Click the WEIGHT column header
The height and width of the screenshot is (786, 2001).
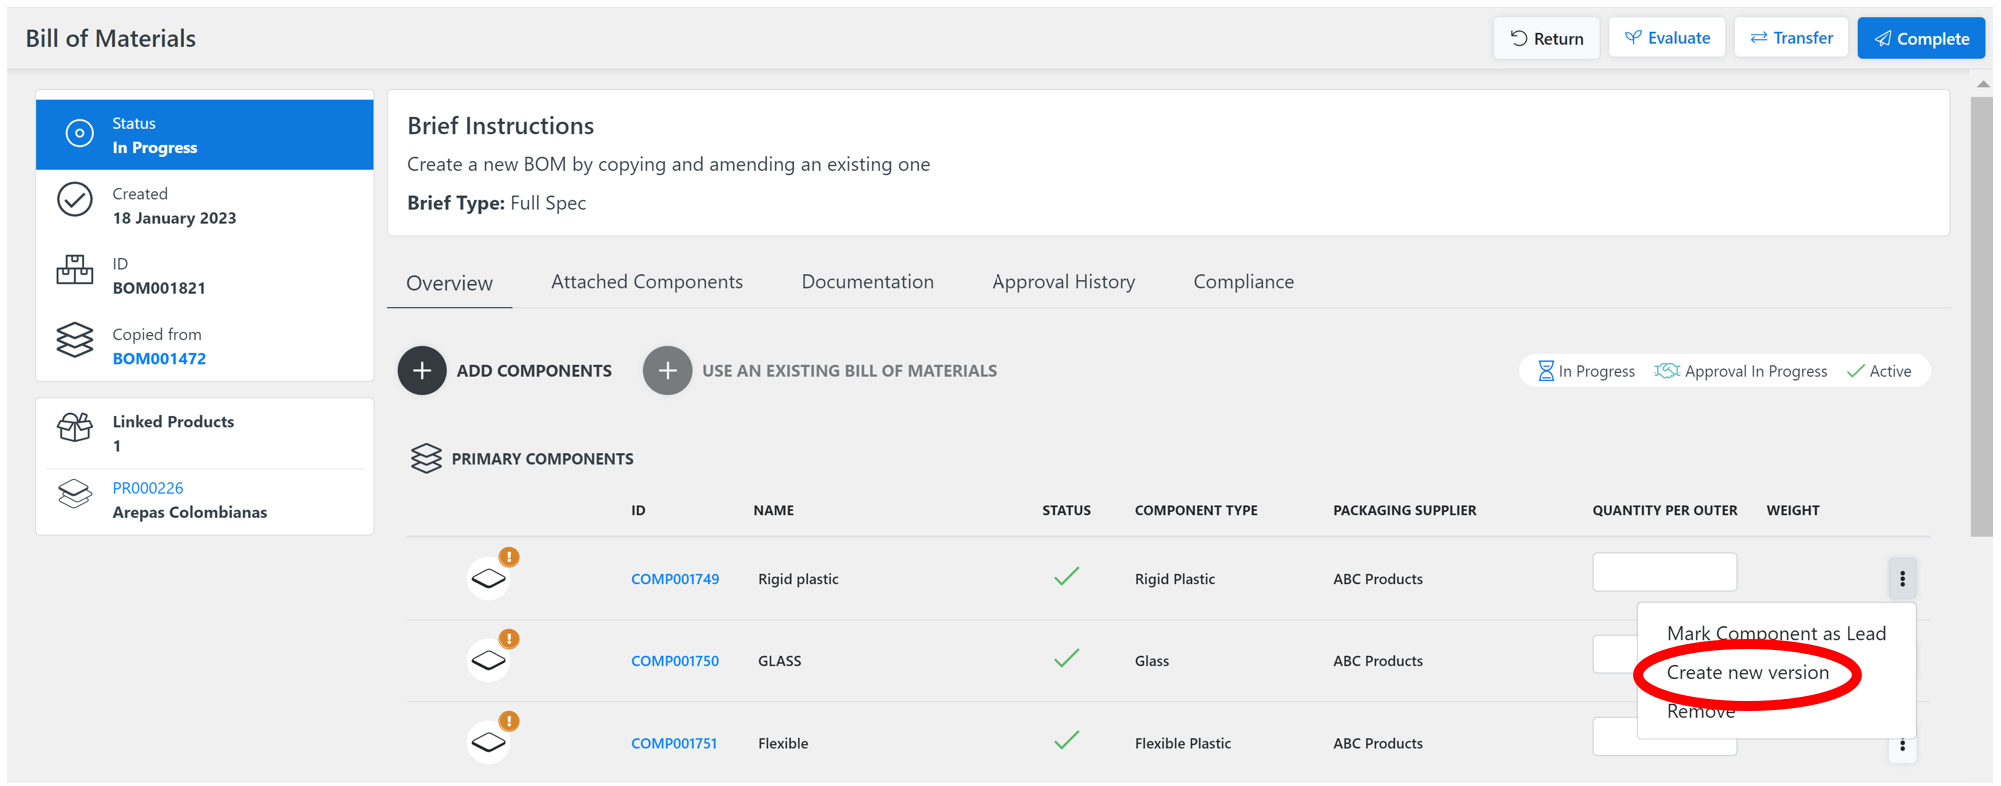coord(1792,510)
